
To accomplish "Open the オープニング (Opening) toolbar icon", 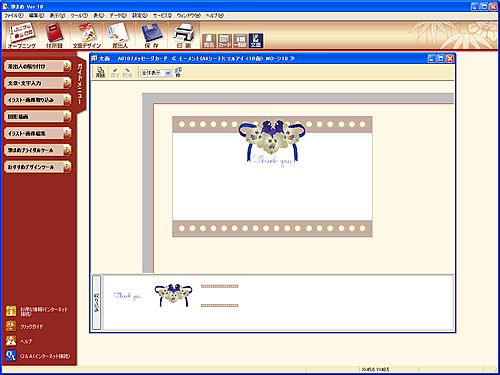I will click(21, 35).
